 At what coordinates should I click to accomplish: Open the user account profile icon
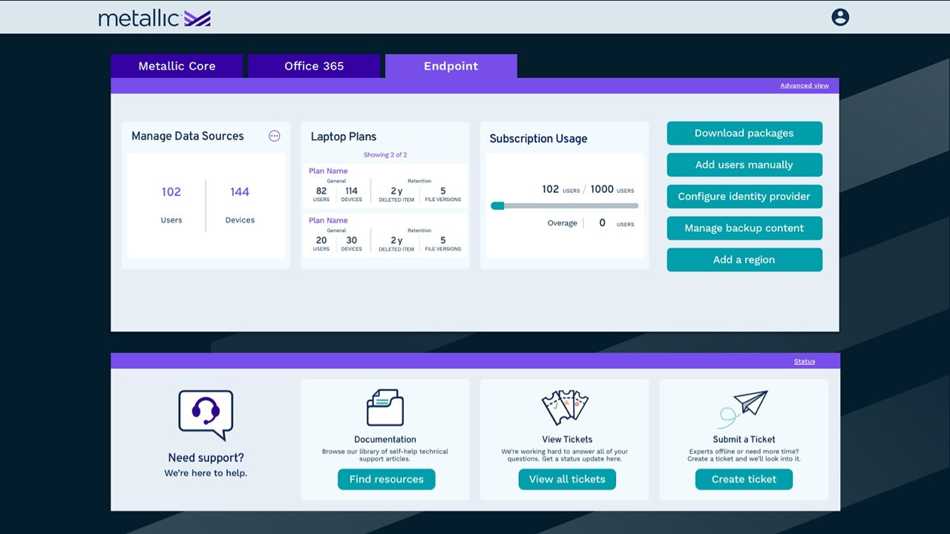coord(840,17)
